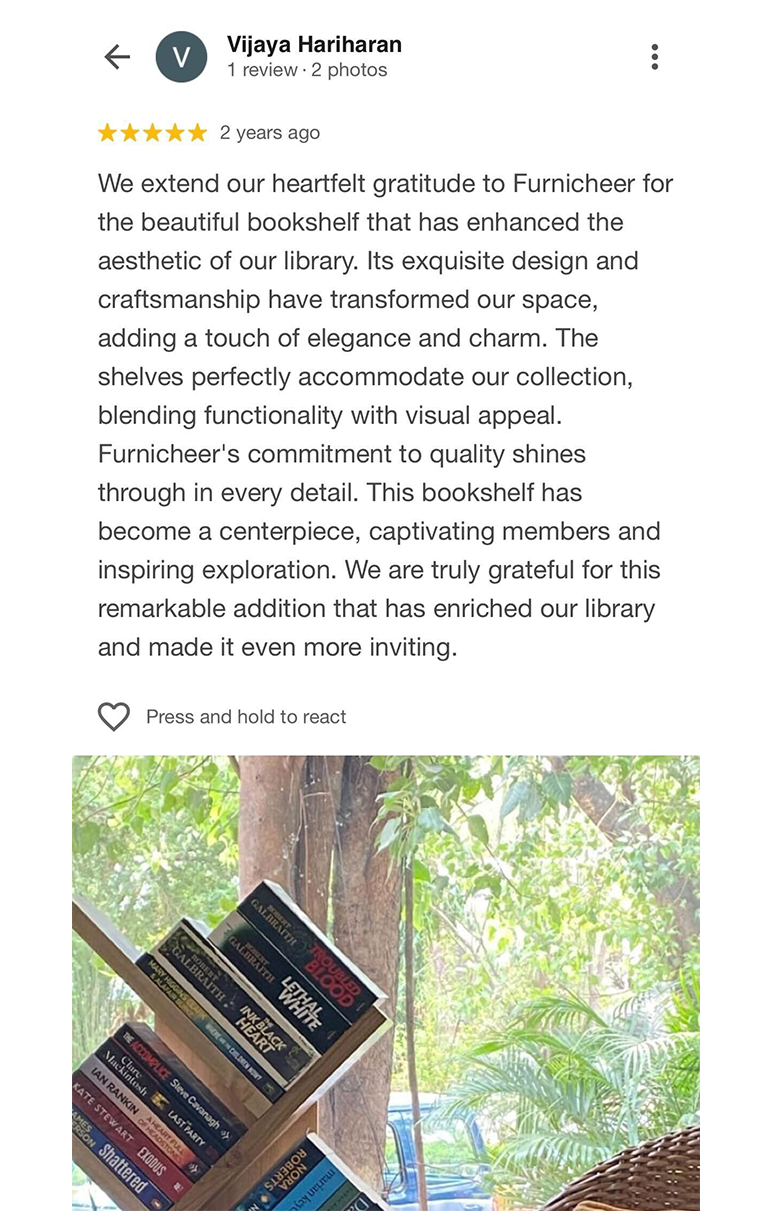Screen dimensions: 772x1220
Task: Click the first rating star
Action: click(107, 133)
